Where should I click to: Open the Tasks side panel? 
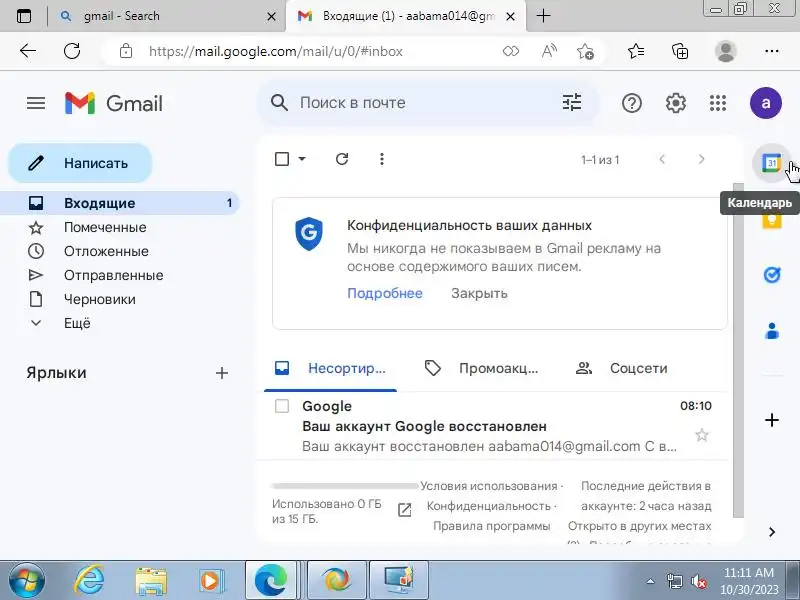(x=771, y=274)
